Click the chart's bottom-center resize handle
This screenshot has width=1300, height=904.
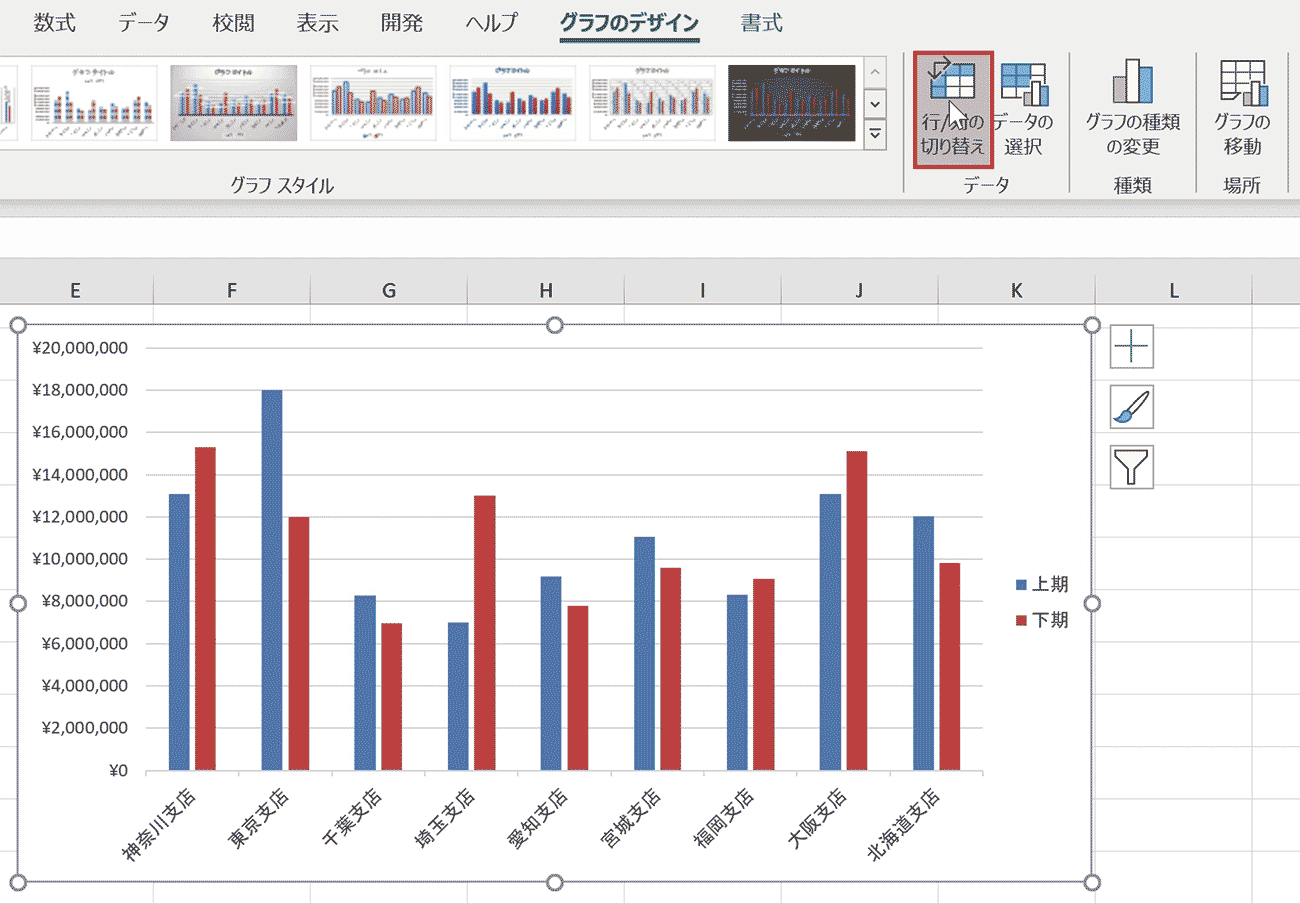tap(555, 882)
